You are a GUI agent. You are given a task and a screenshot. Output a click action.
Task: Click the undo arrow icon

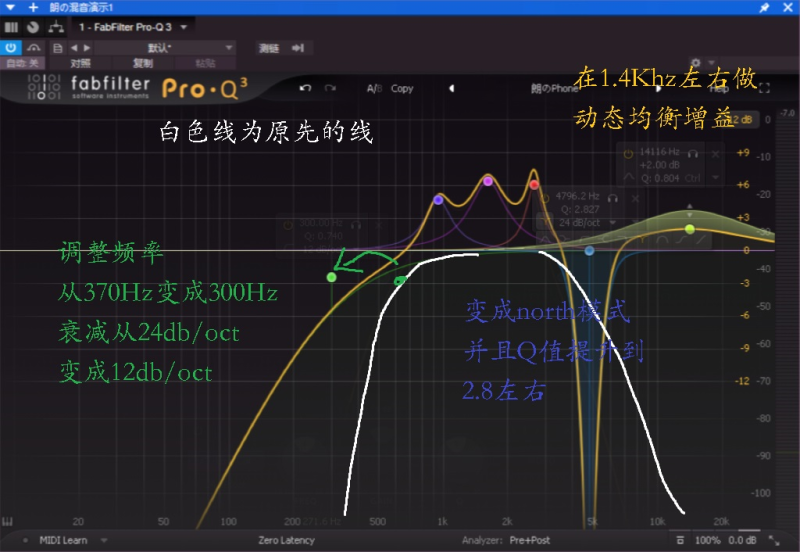[304, 88]
